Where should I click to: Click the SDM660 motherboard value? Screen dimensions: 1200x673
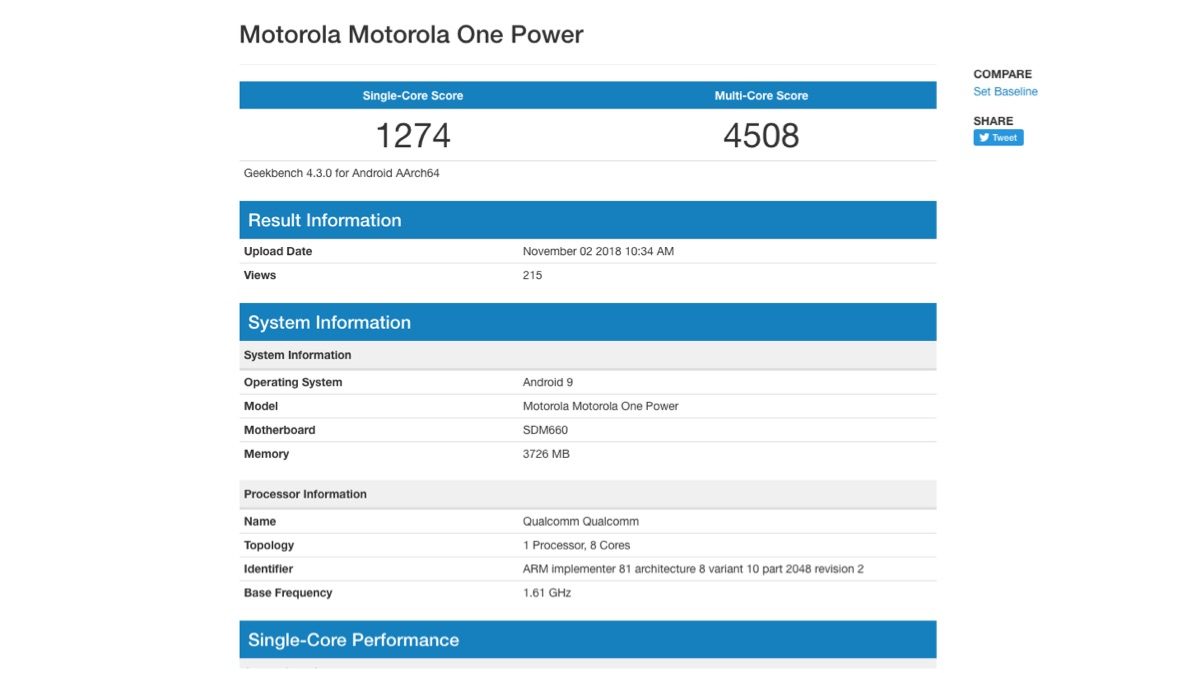[x=545, y=431]
